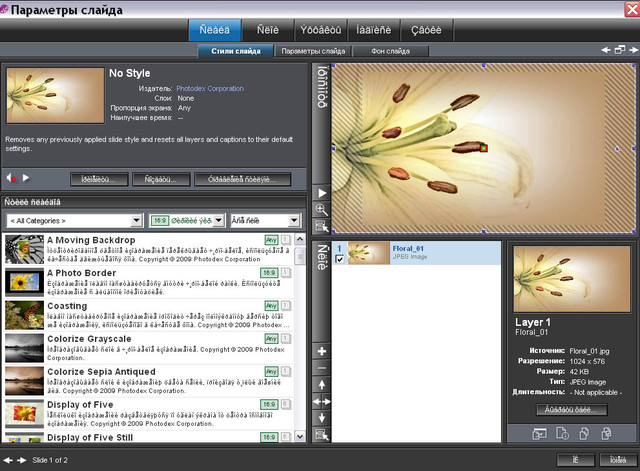Click the first button beside the style preview play icon
The image size is (640, 471).
tap(99, 179)
